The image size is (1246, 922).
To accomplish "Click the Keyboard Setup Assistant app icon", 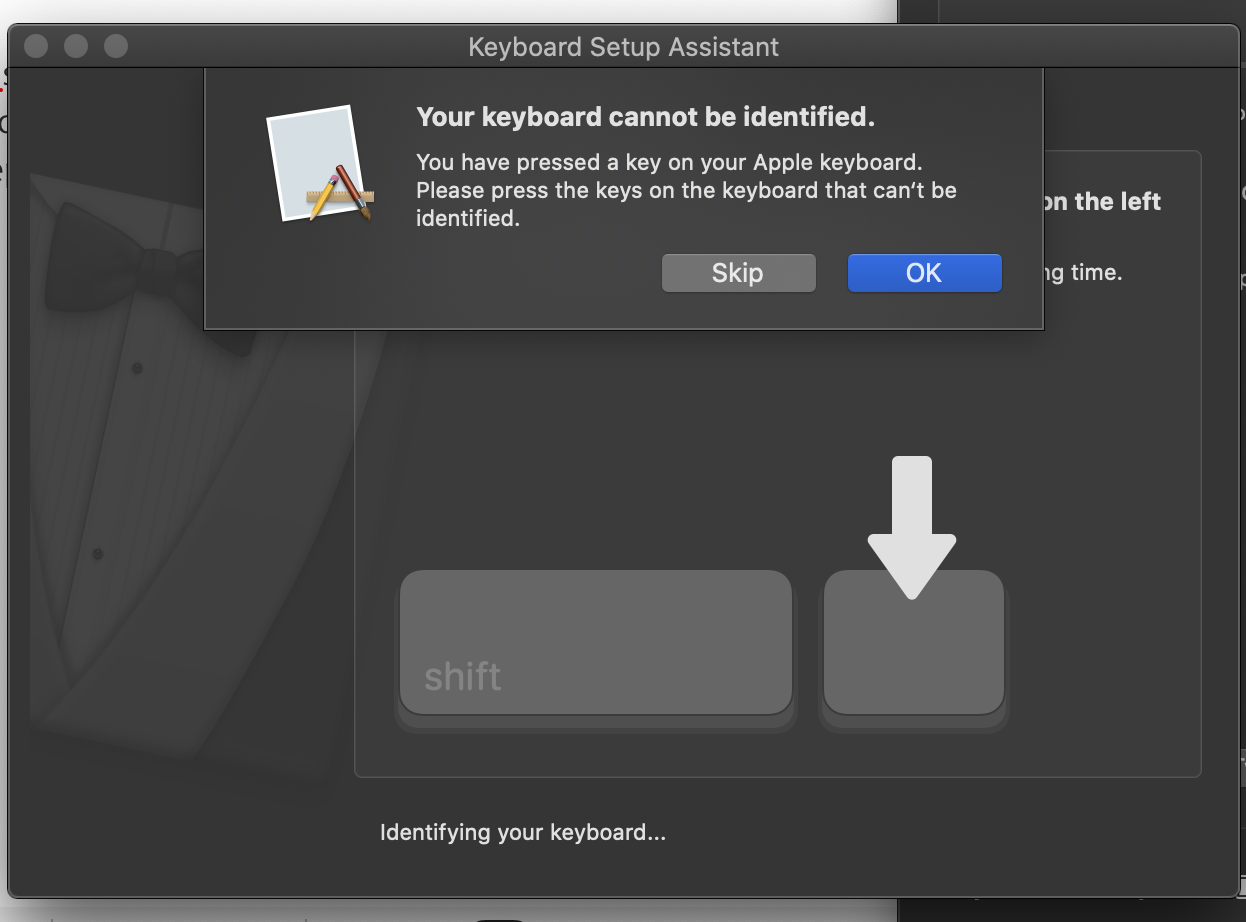I will (320, 163).
